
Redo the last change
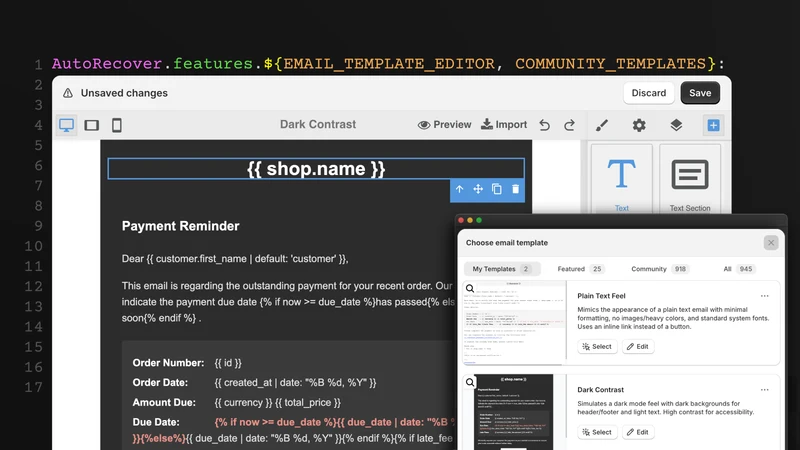coord(569,125)
